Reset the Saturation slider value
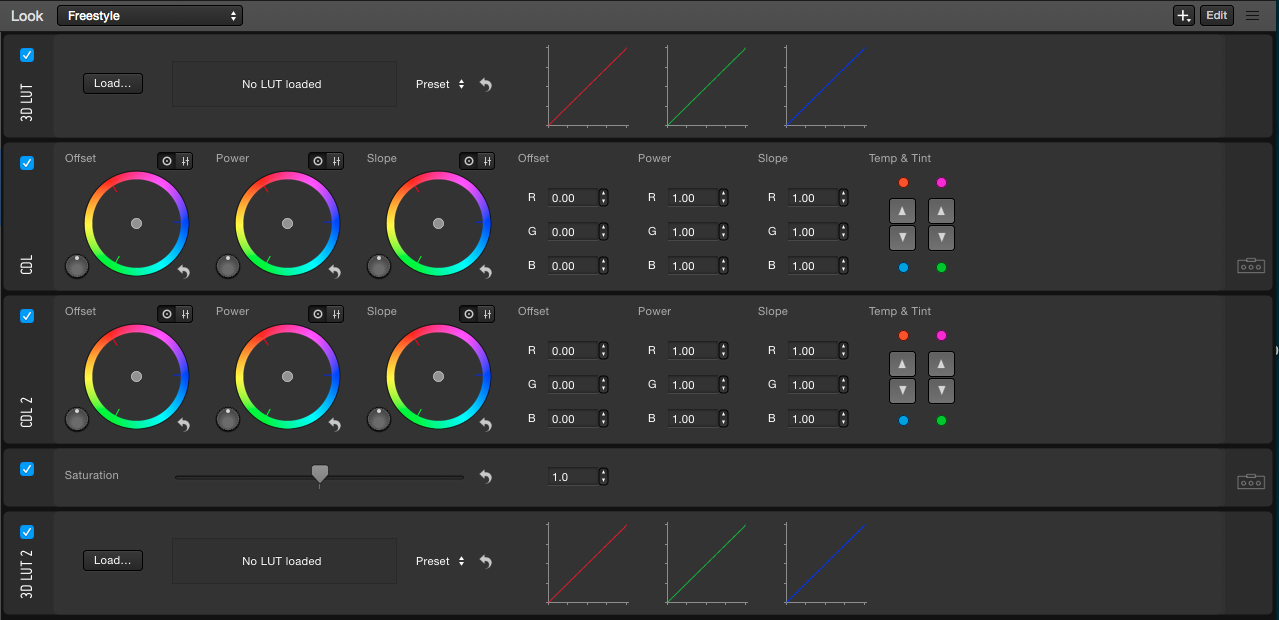Screen dimensions: 1279x620 pyautogui.click(x=486, y=477)
